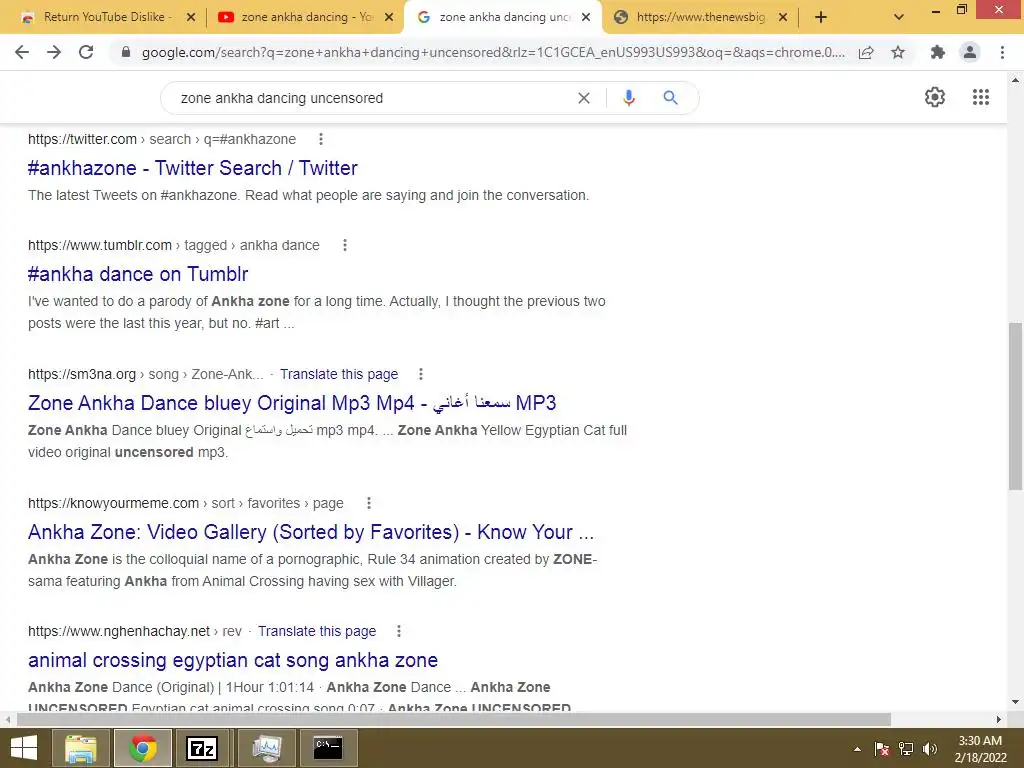Switch to Chrome in taskbar
Image resolution: width=1024 pixels, height=768 pixels.
[x=142, y=748]
